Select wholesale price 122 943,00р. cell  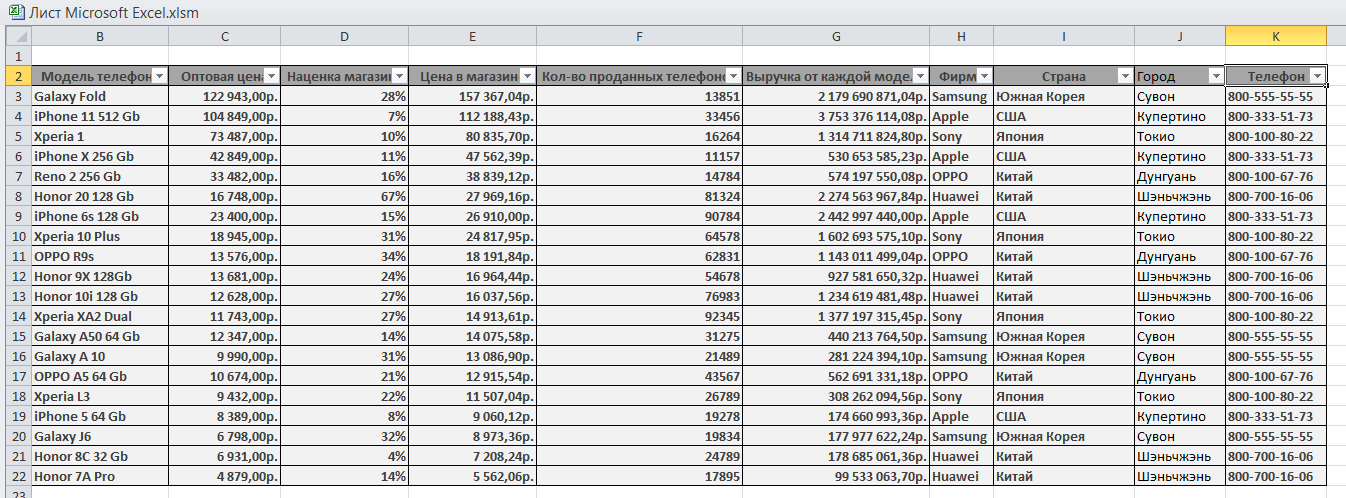(x=224, y=96)
